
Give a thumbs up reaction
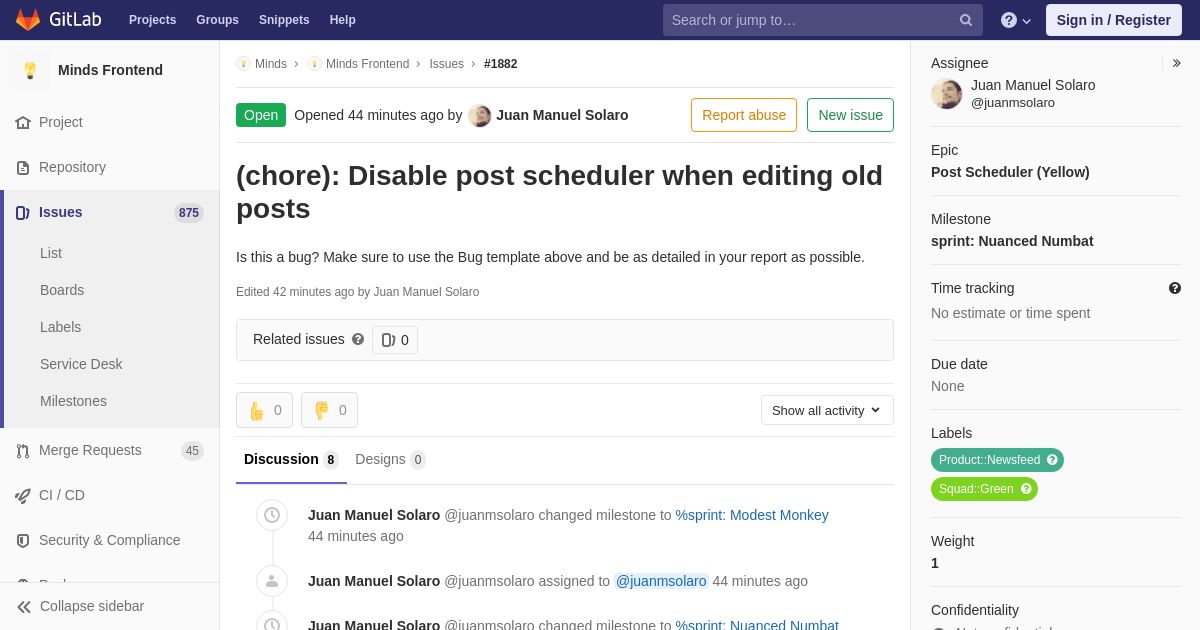(264, 410)
